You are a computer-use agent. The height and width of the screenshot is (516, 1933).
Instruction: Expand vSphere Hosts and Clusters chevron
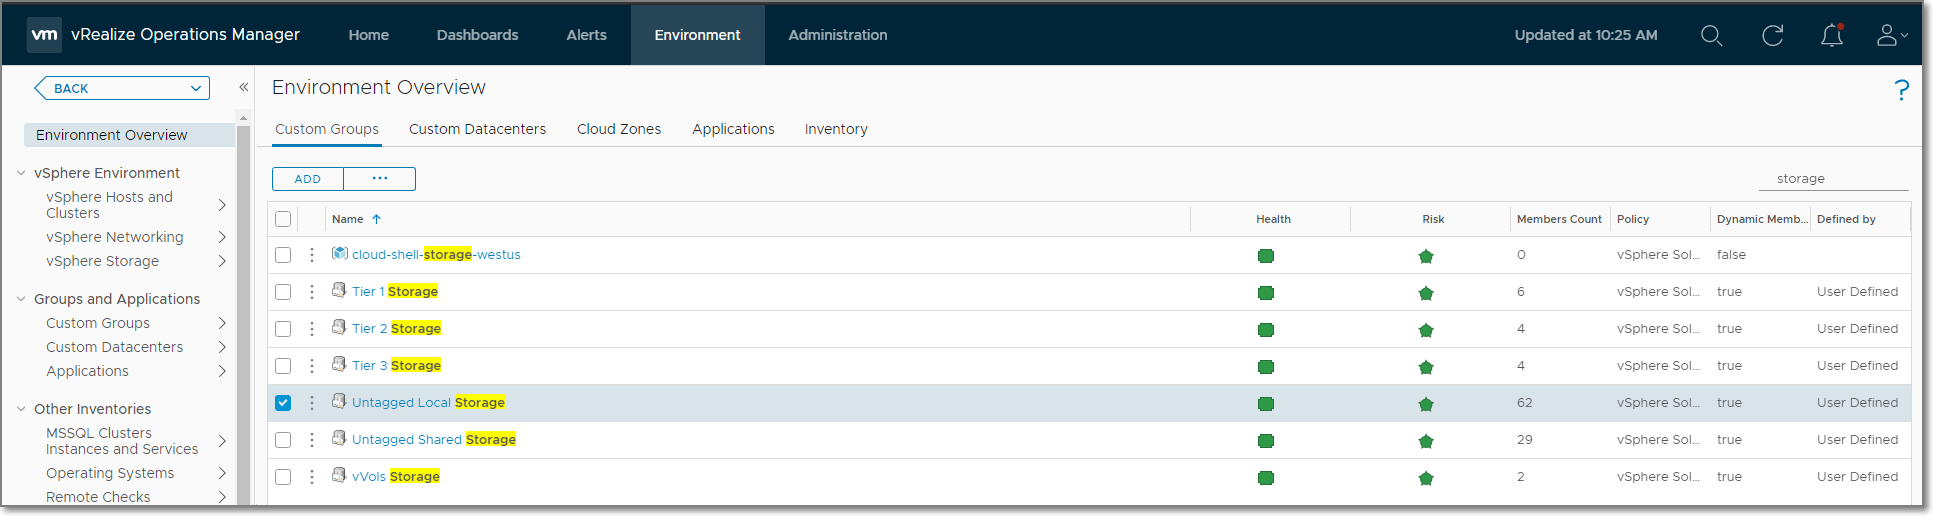[x=222, y=205]
